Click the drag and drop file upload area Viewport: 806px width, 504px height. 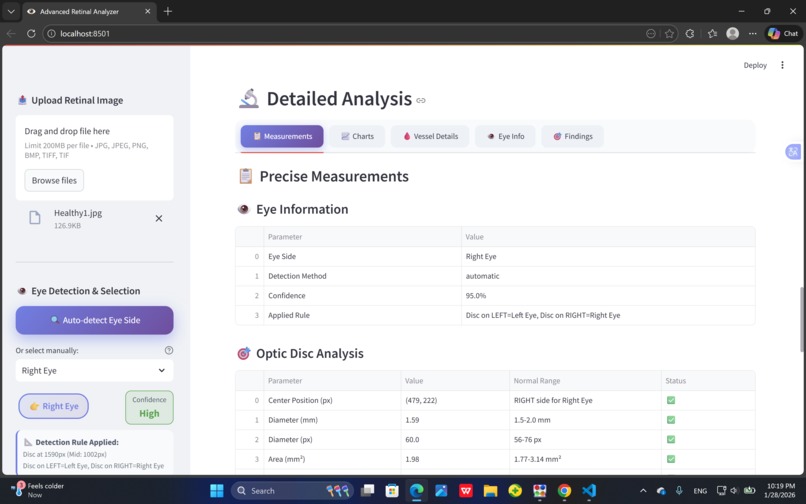point(95,157)
